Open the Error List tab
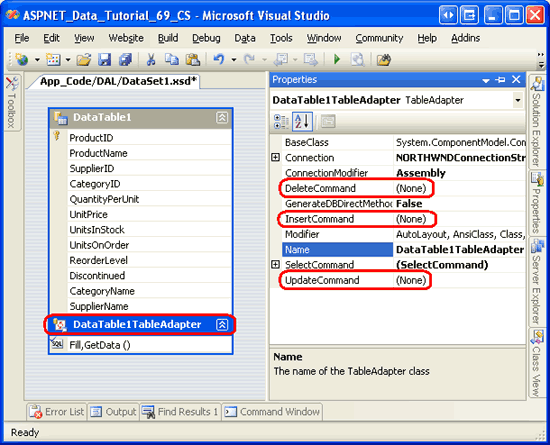Screen dimensions: 550x445 [x=57, y=412]
